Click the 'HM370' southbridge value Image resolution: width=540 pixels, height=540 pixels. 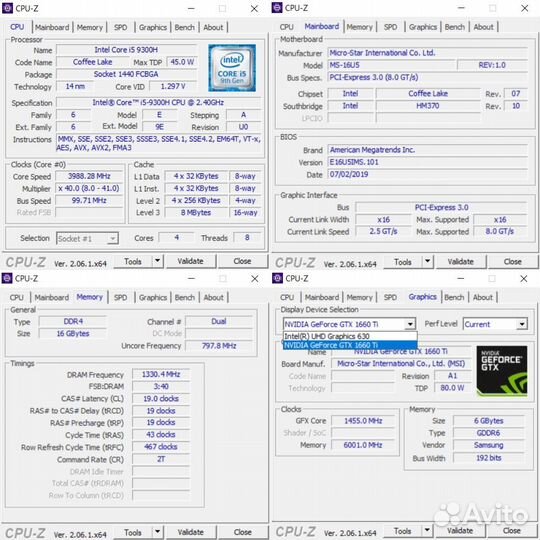[x=428, y=106]
